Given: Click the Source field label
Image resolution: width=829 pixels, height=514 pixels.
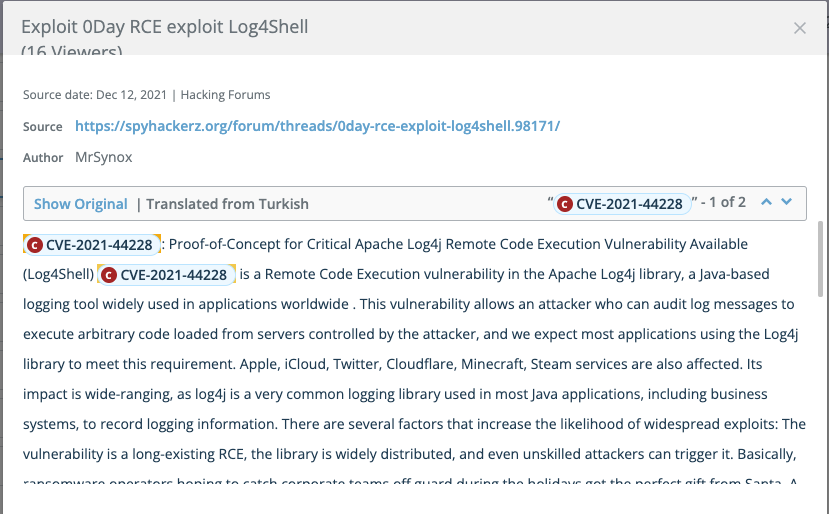Looking at the screenshot, I should coord(43,127).
